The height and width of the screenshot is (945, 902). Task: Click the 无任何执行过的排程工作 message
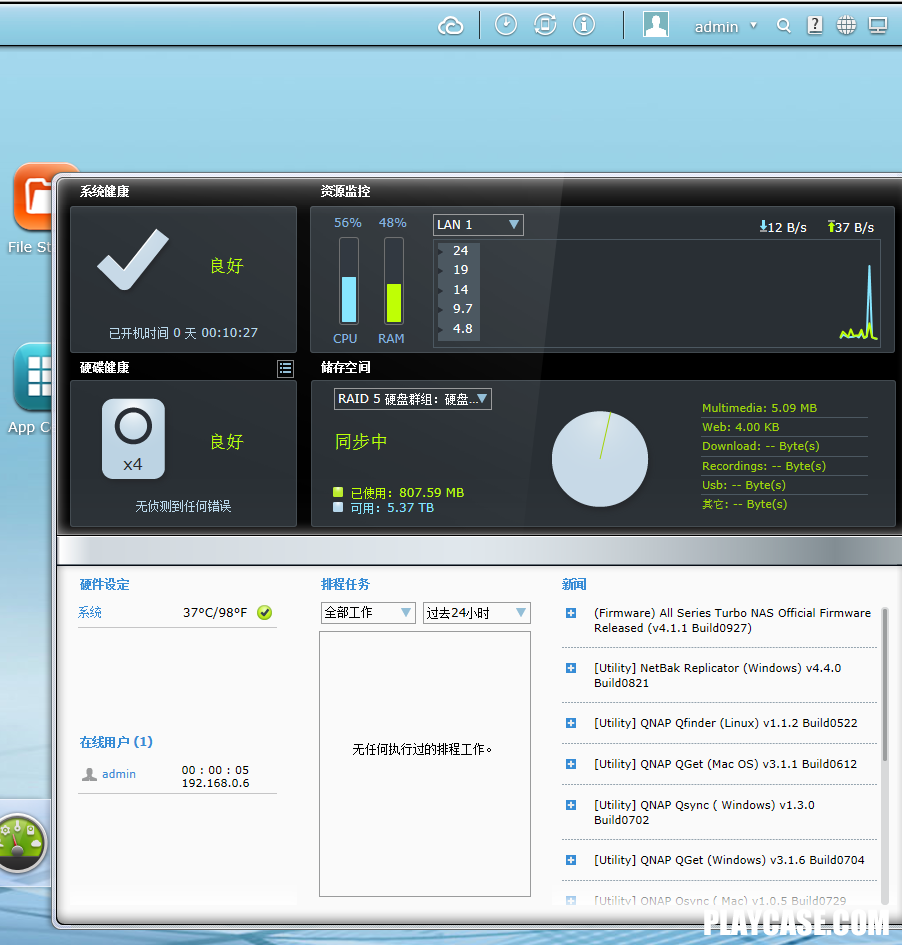point(422,749)
